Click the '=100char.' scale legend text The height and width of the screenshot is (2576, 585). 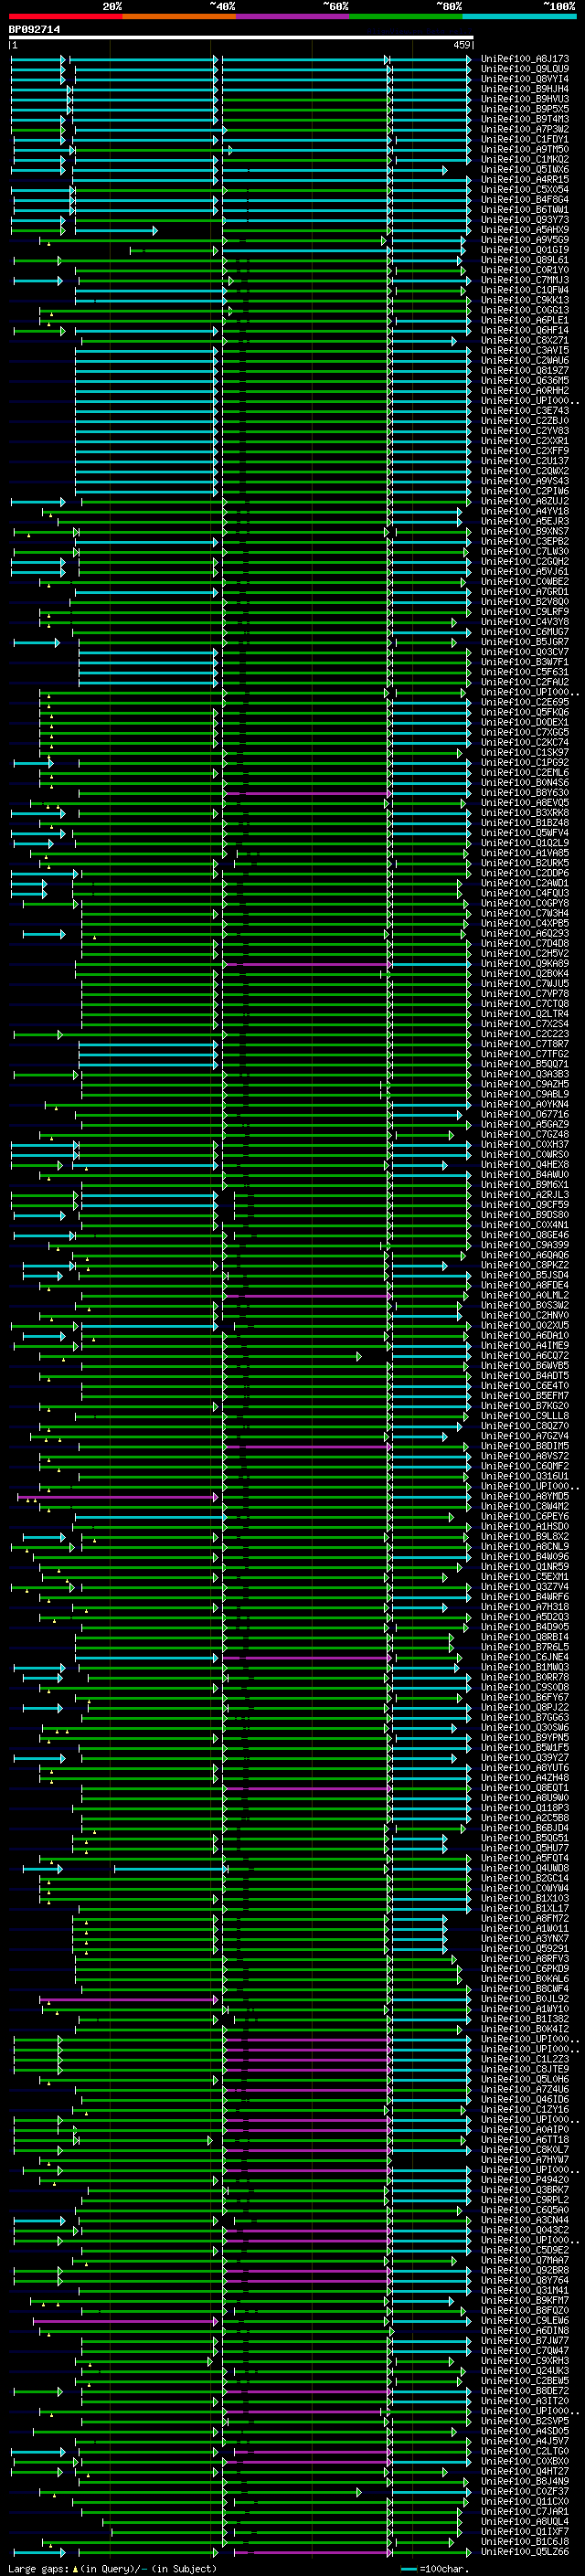click(444, 2569)
